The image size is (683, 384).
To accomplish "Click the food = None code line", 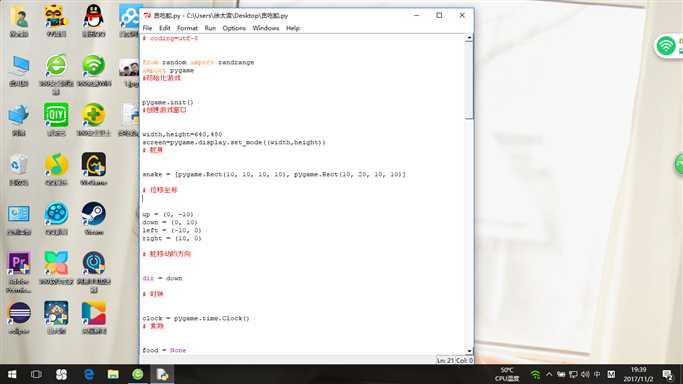I will [164, 350].
